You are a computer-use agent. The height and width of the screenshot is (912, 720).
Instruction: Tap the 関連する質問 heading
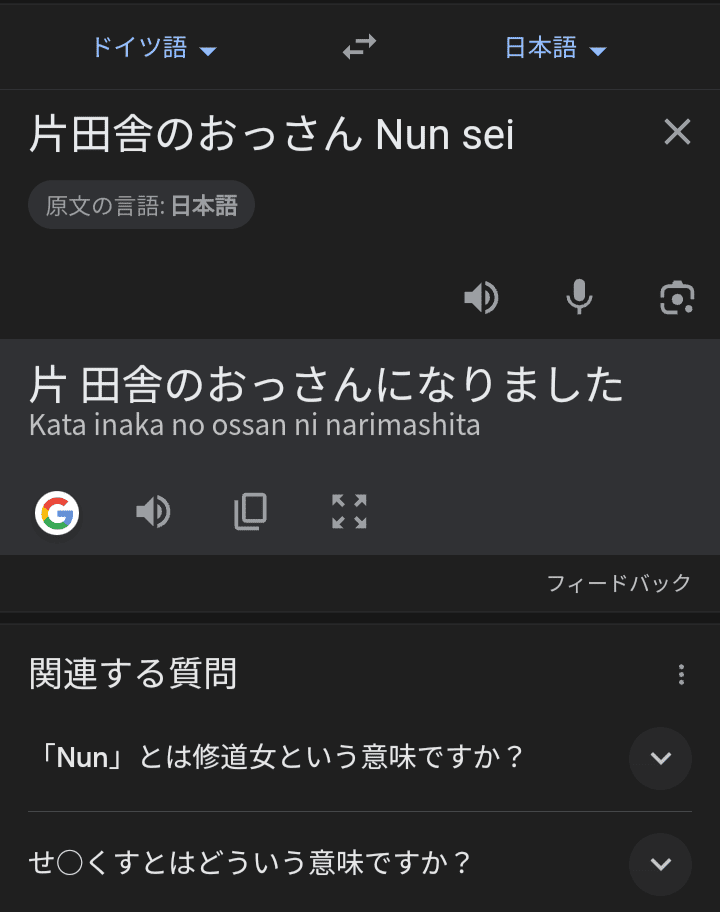133,674
